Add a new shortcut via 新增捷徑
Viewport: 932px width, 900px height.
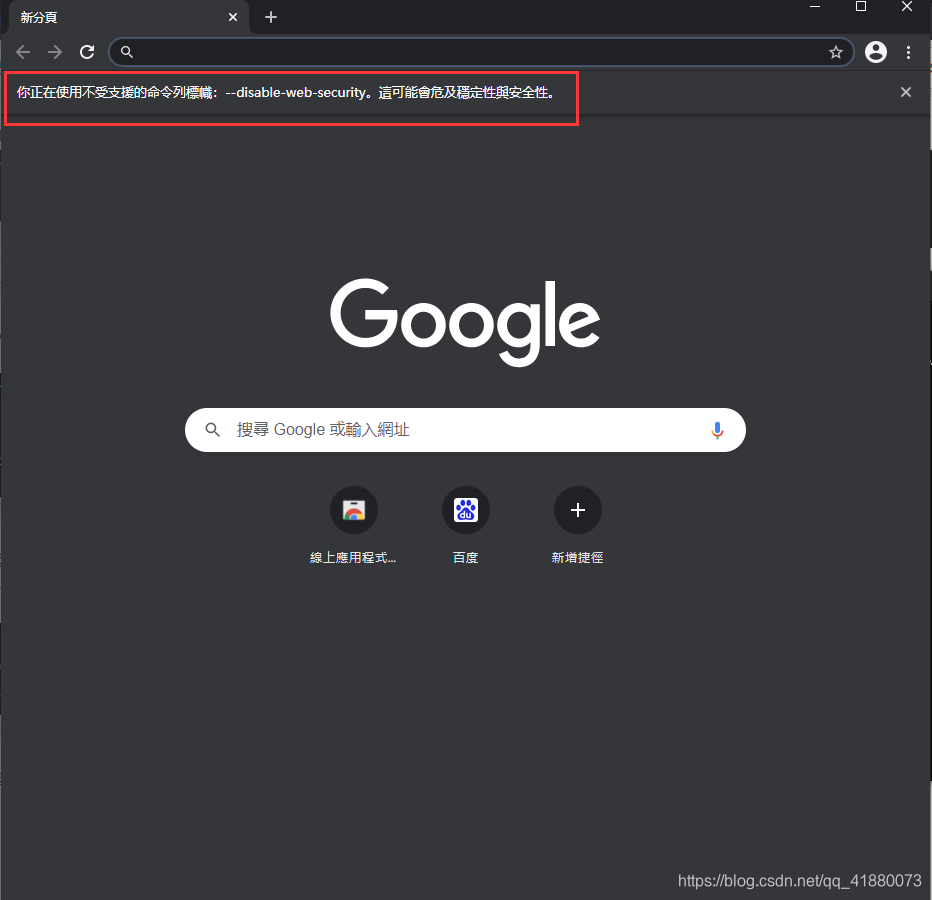click(578, 524)
